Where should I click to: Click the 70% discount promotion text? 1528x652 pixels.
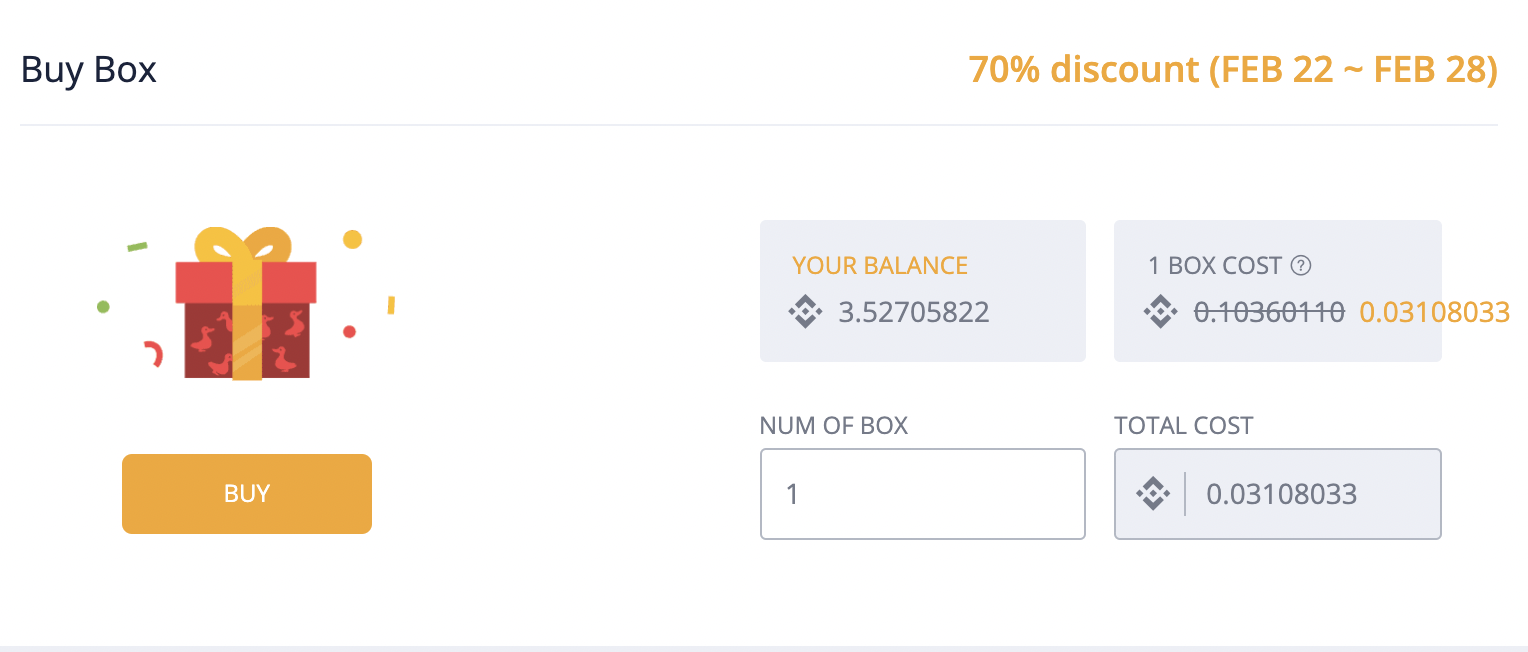pyautogui.click(x=1232, y=70)
